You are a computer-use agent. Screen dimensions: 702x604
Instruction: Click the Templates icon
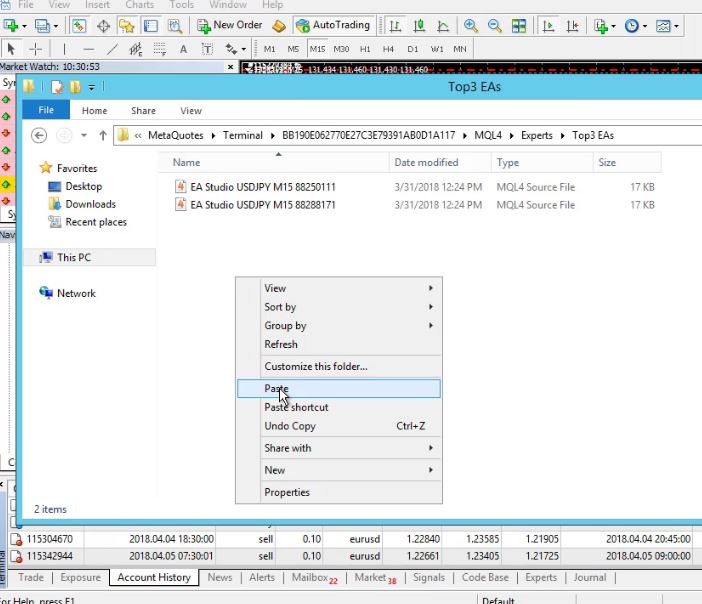click(x=663, y=26)
